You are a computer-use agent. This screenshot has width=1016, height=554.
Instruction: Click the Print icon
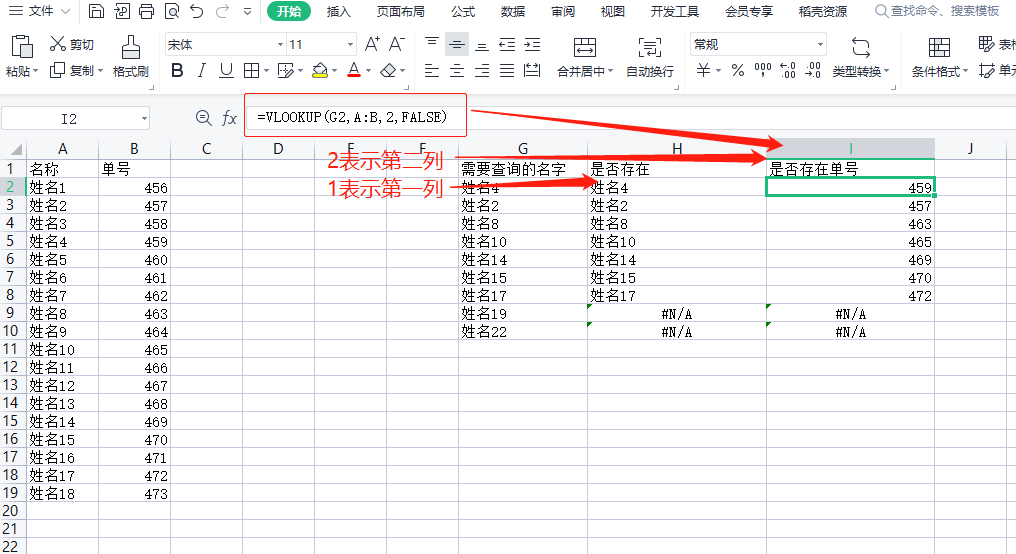(146, 12)
